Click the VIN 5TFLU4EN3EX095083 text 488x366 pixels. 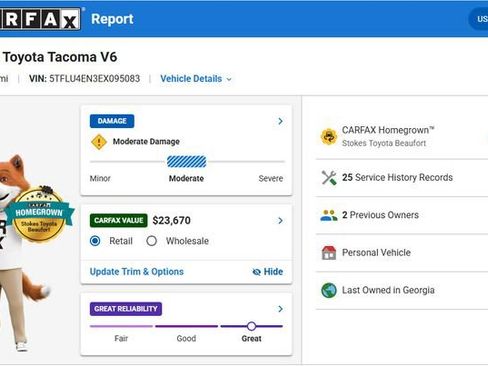point(85,79)
